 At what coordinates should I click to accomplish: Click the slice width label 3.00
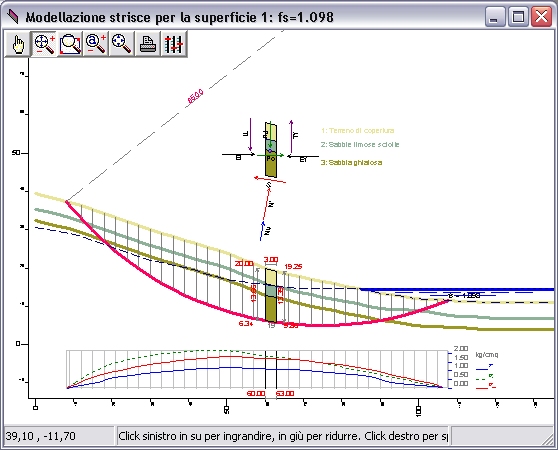271,260
